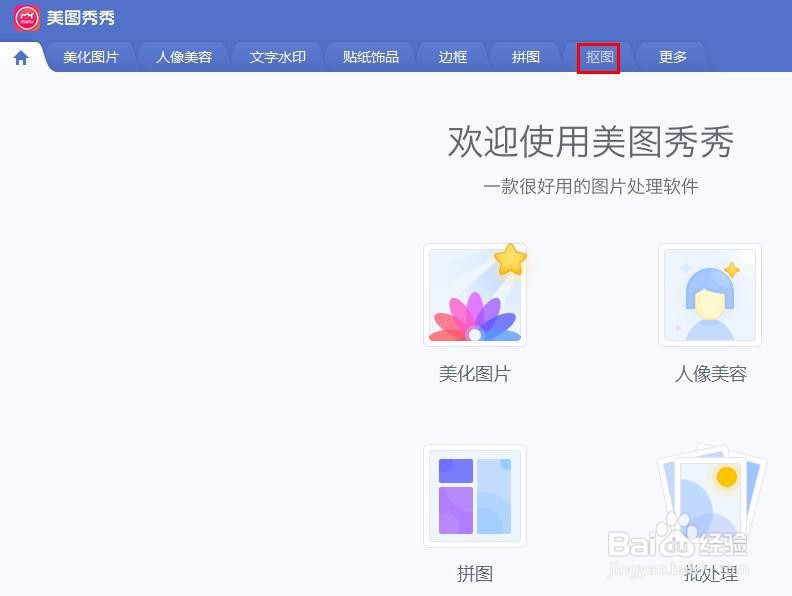
Task: Click the 人像美容 portrait icon tile
Action: [710, 295]
